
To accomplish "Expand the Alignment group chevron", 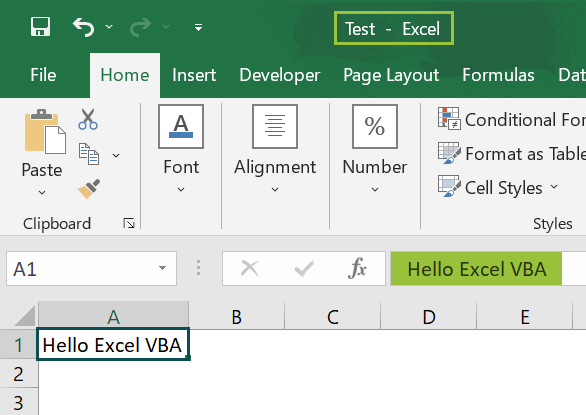I will coord(275,190).
